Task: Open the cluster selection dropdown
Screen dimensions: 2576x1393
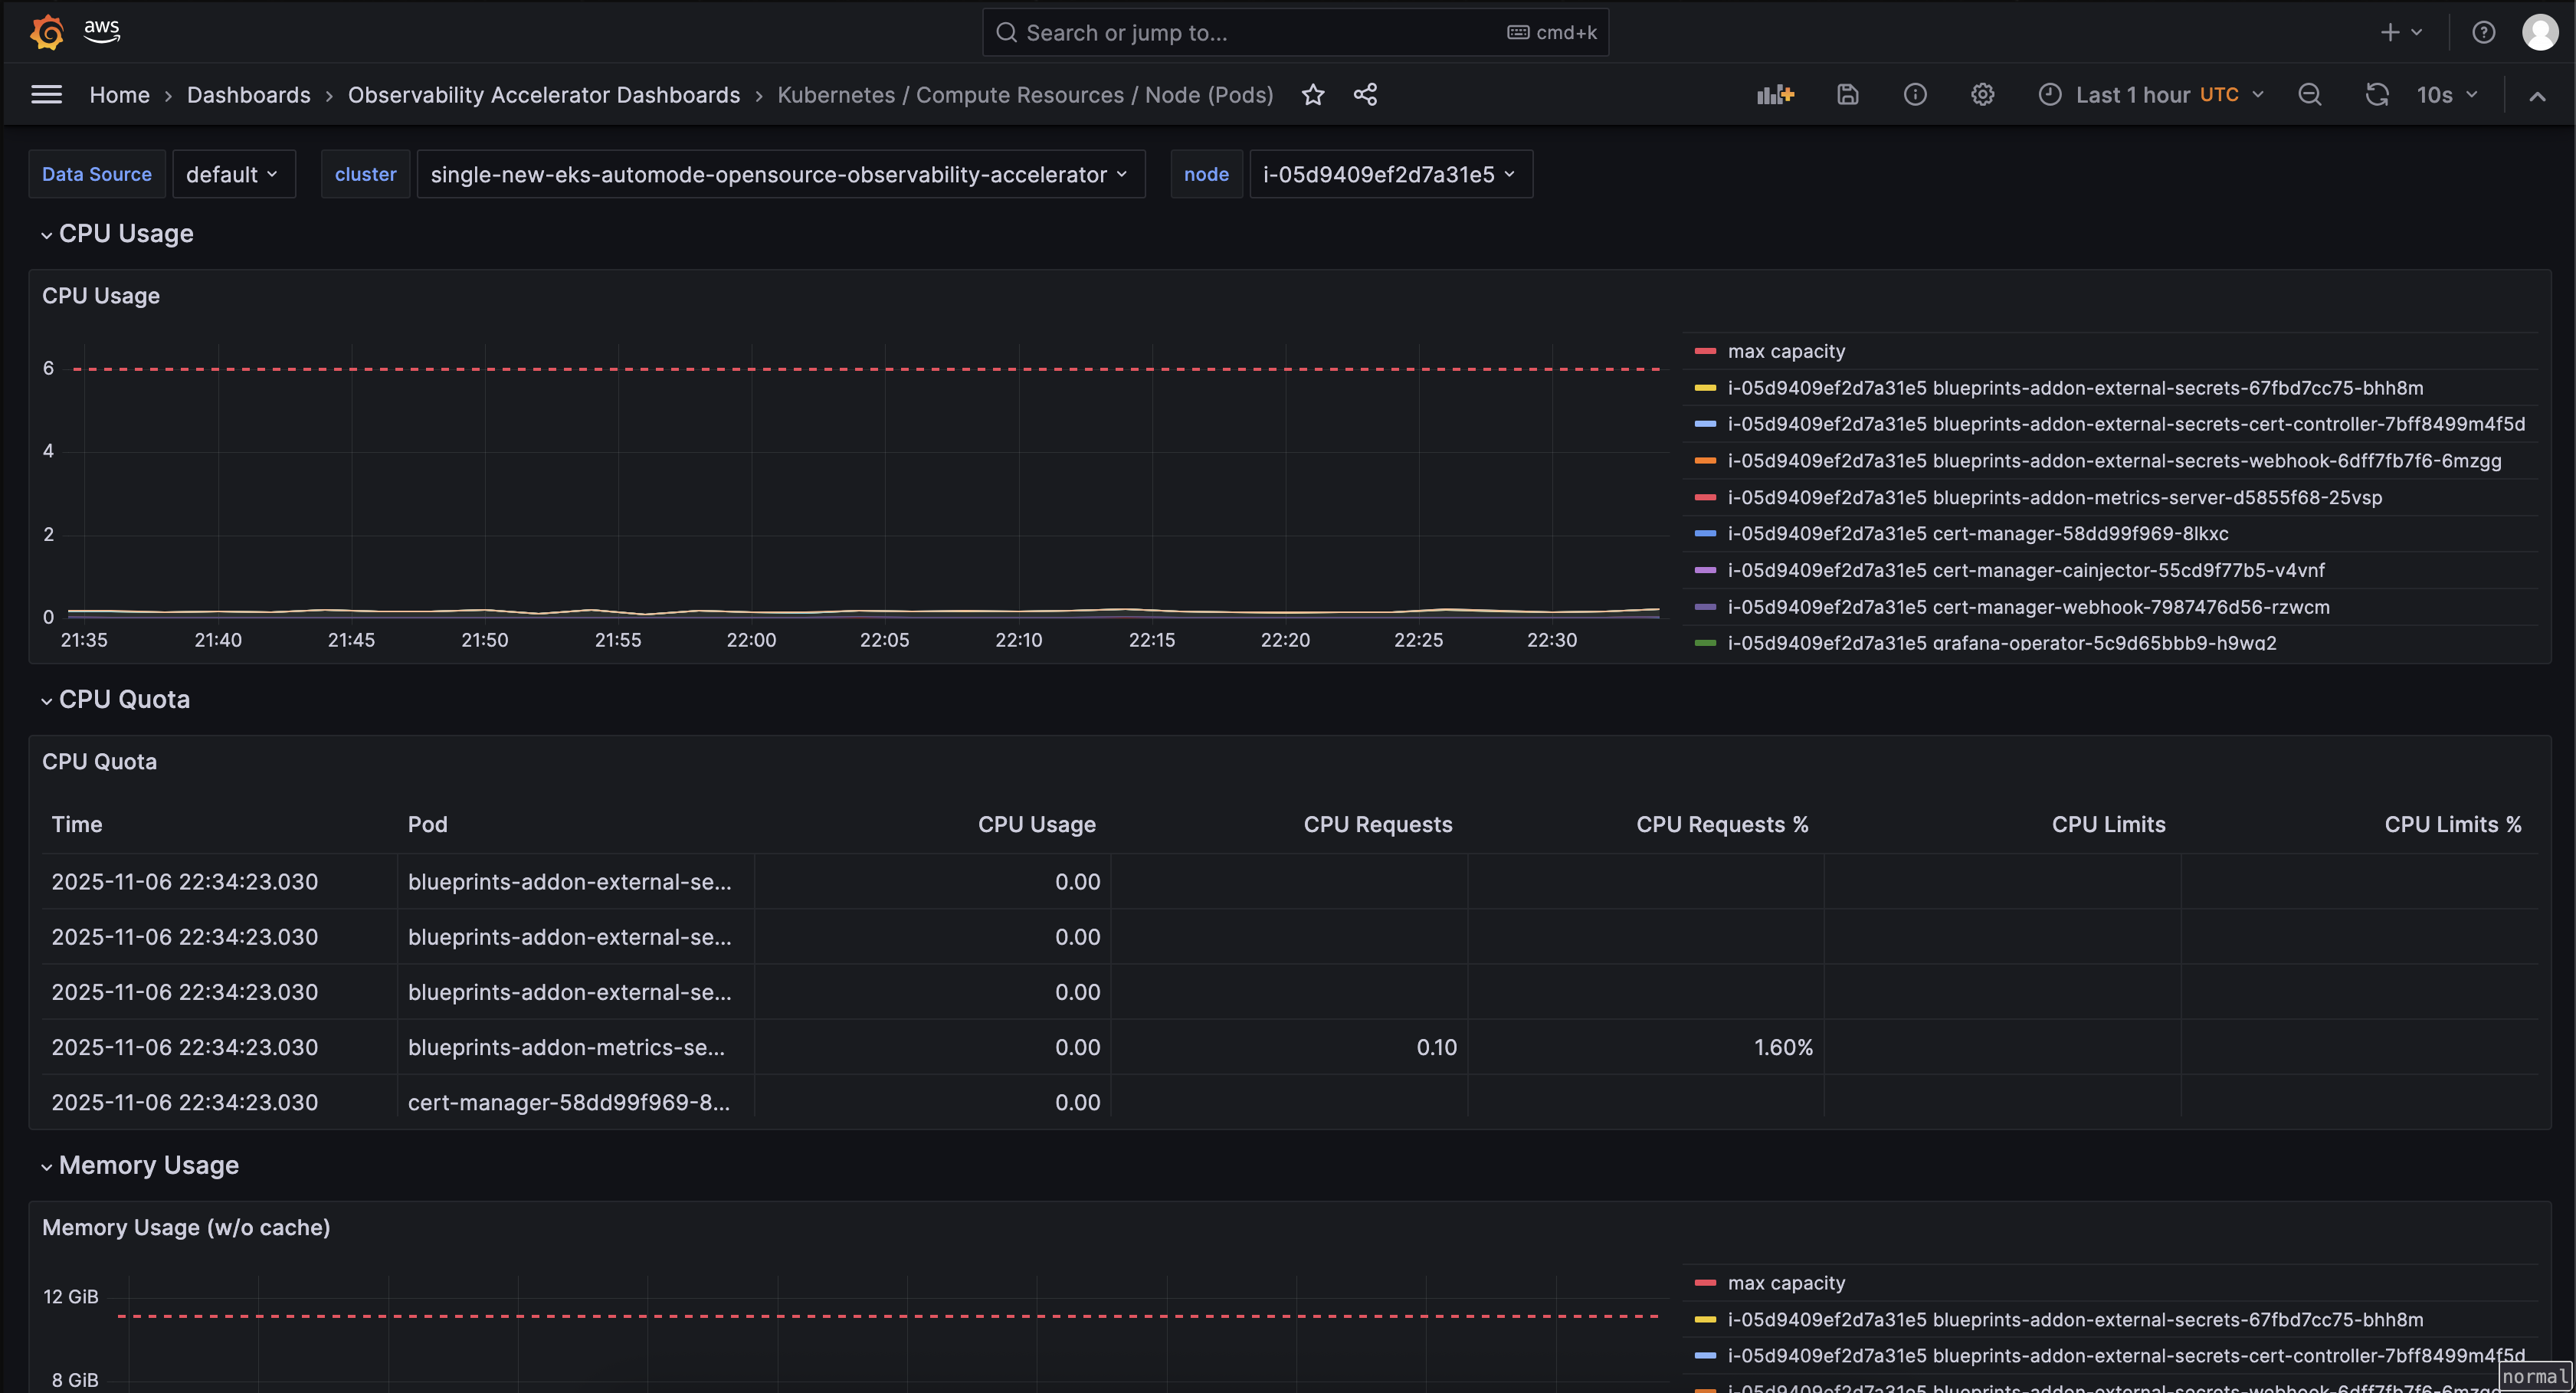Action: 781,174
